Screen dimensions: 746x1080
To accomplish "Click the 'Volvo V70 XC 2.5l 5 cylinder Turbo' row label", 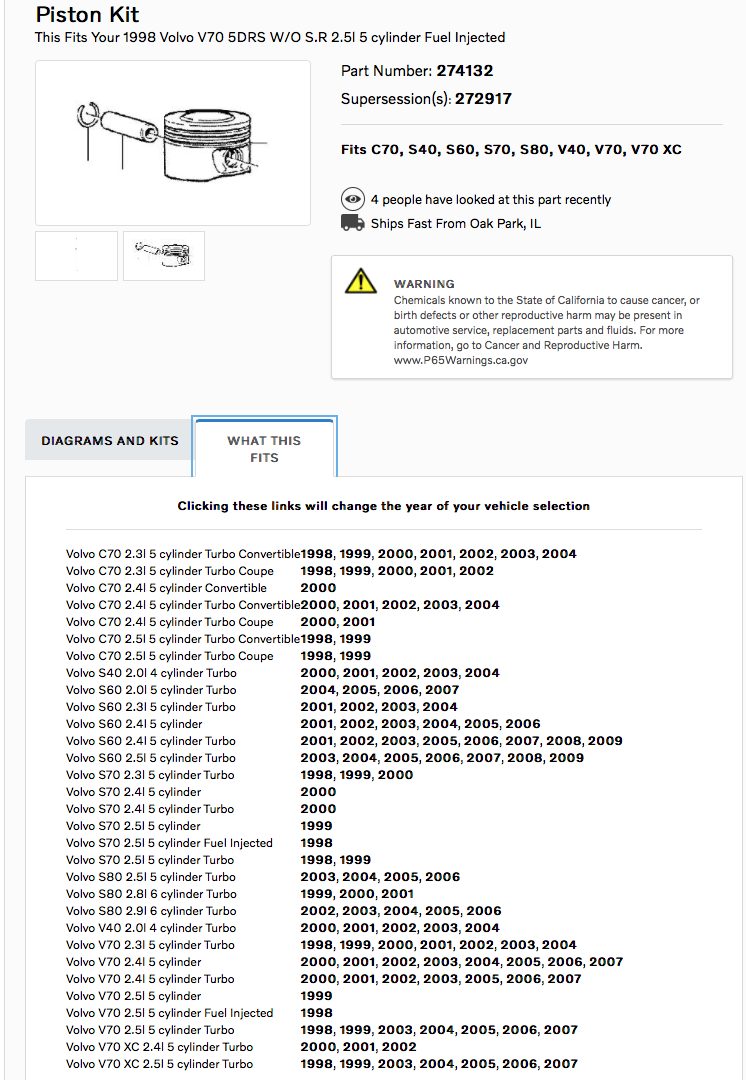I will point(160,1064).
